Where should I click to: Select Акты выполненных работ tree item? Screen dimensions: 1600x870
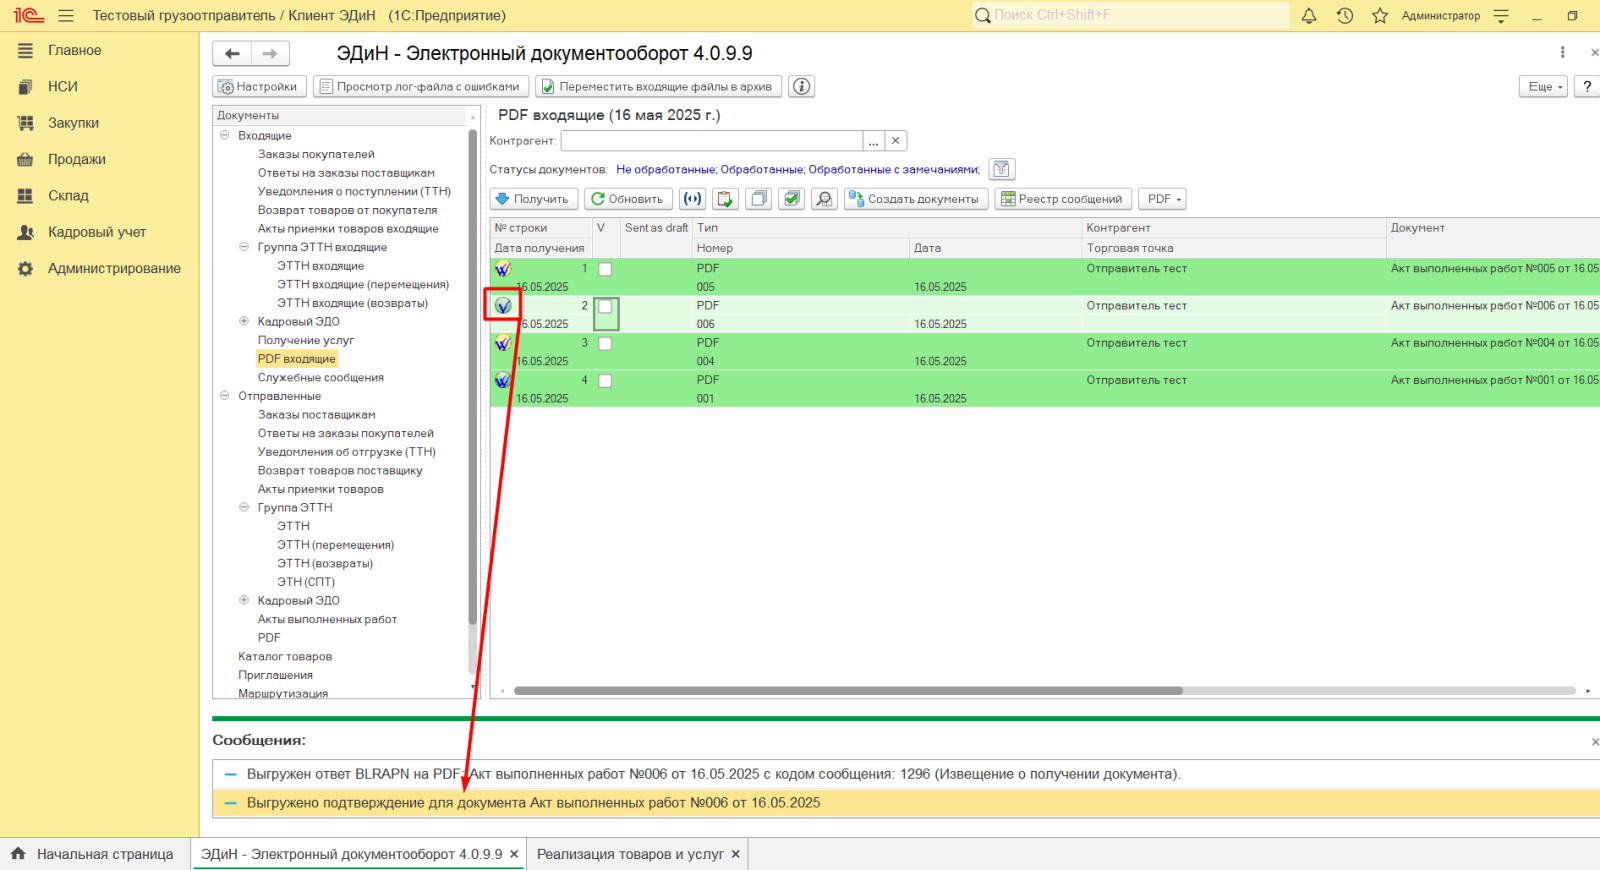327,620
